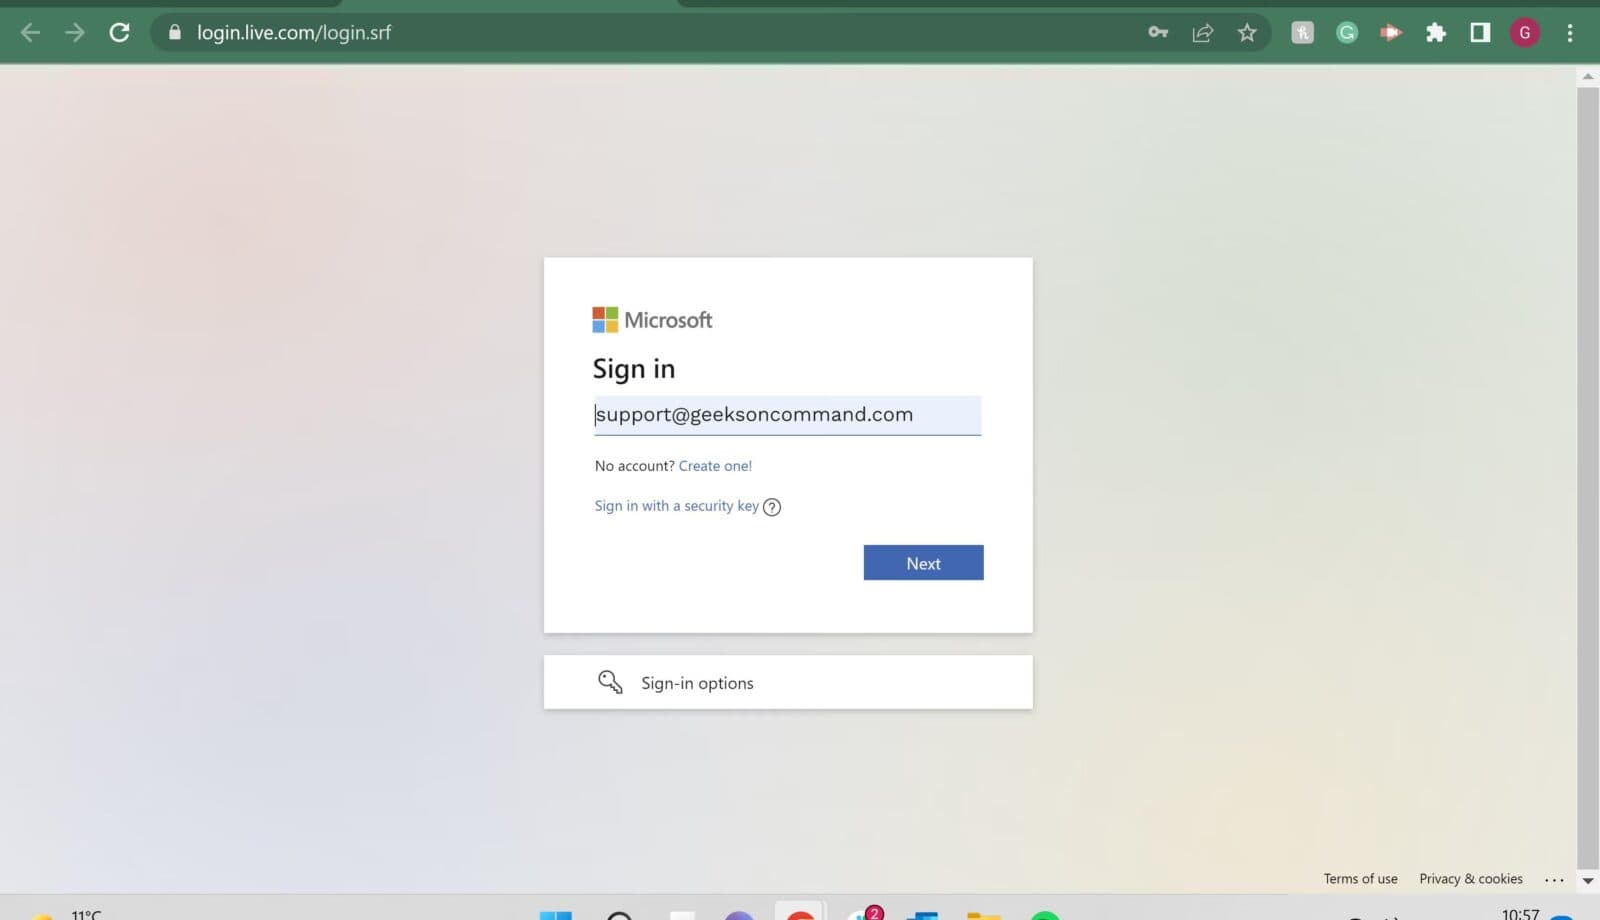Open the Terms of use link
Image resolution: width=1600 pixels, height=920 pixels.
coord(1361,879)
